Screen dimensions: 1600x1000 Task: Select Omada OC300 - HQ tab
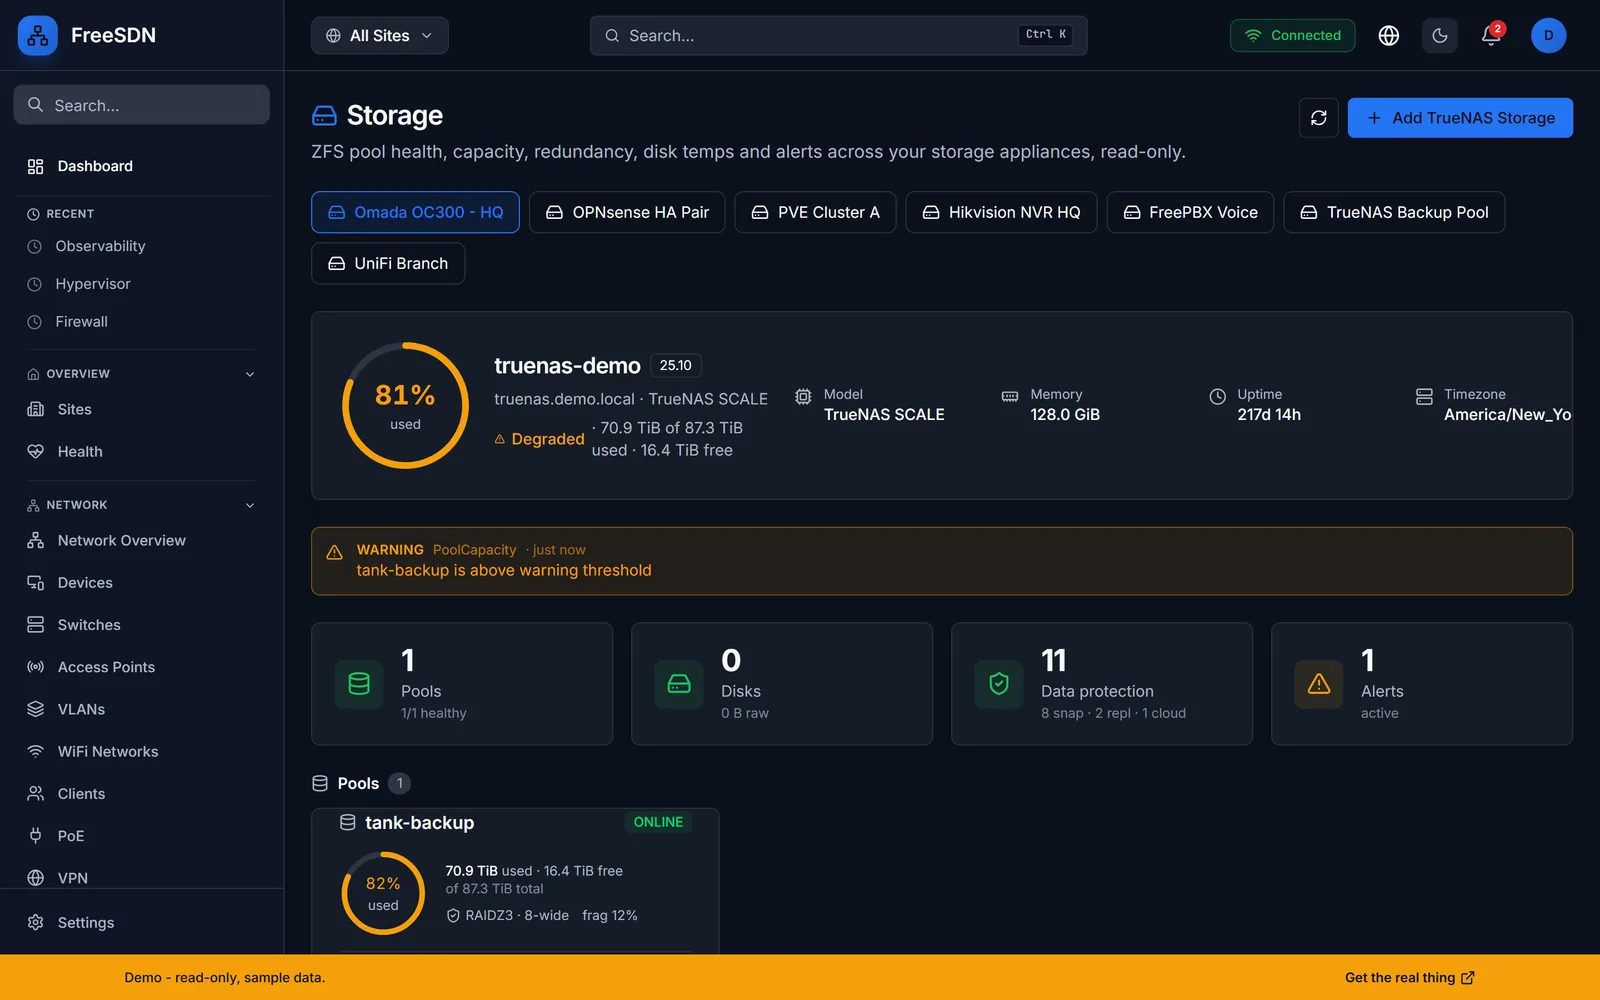point(415,212)
